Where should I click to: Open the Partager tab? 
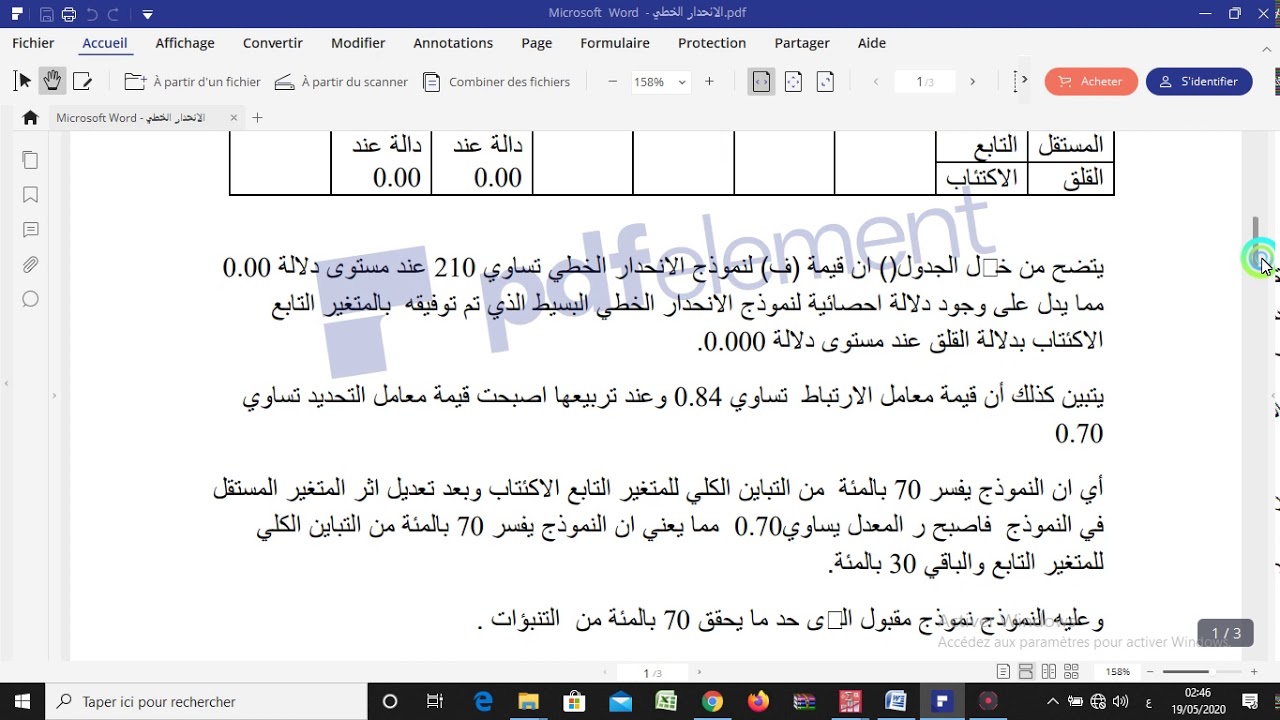802,43
